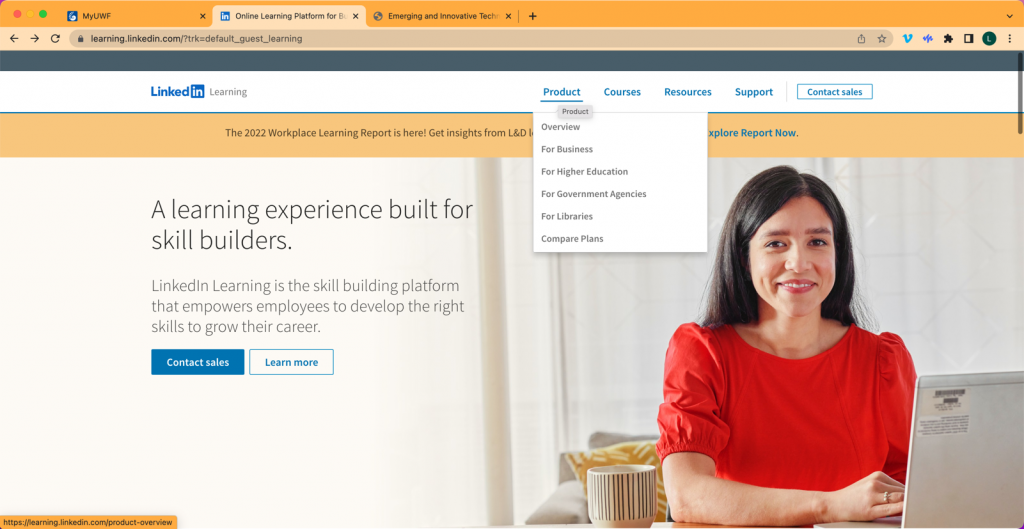Open the Support navigation menu
The width and height of the screenshot is (1024, 529).
click(754, 92)
